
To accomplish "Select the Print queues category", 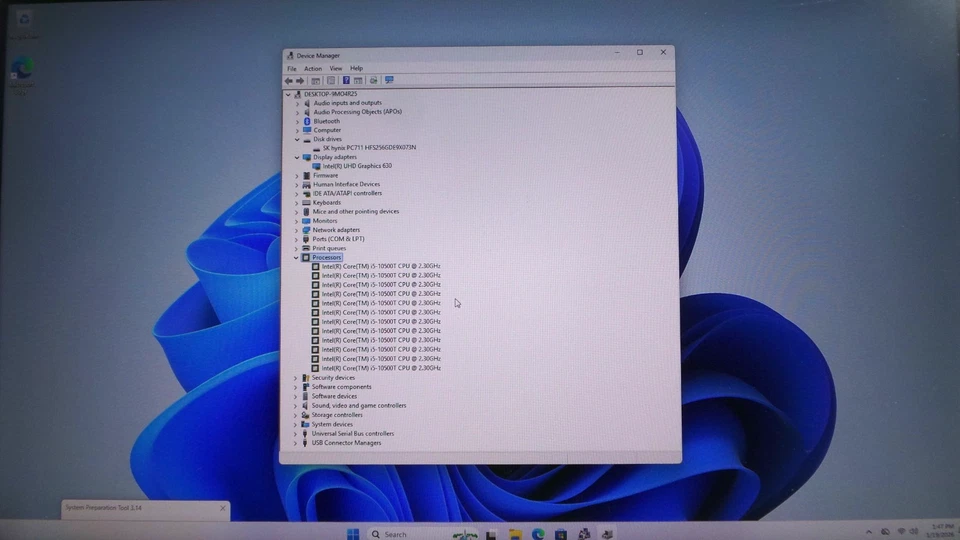I will coord(329,249).
